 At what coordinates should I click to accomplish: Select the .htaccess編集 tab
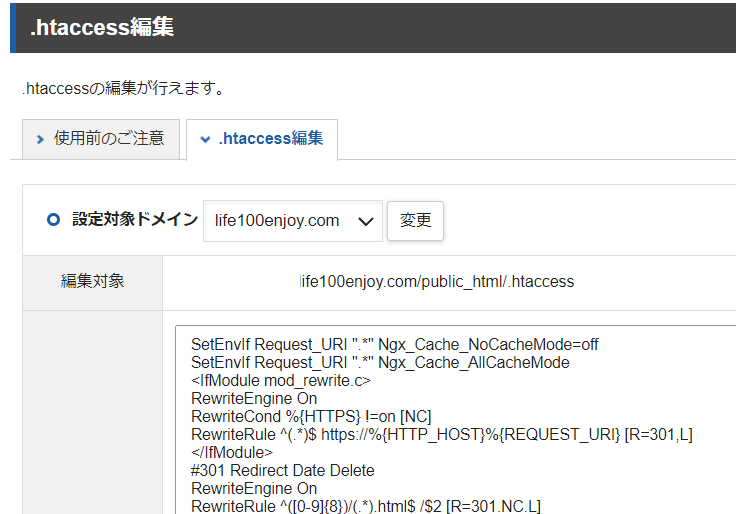262,139
